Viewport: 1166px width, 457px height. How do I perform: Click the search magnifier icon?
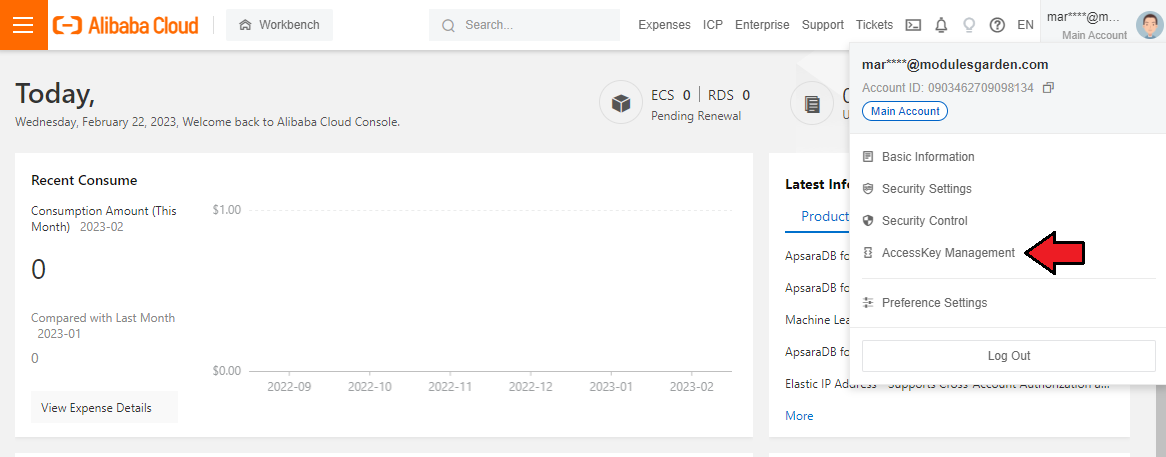pos(448,25)
